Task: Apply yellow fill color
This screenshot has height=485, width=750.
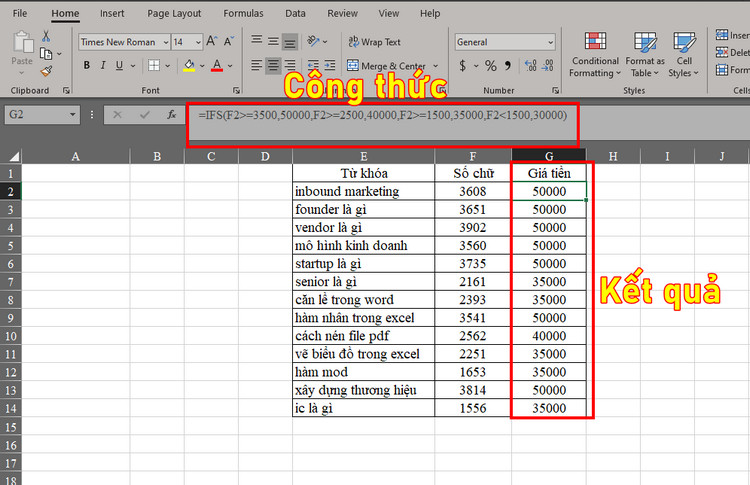Action: pos(189,66)
